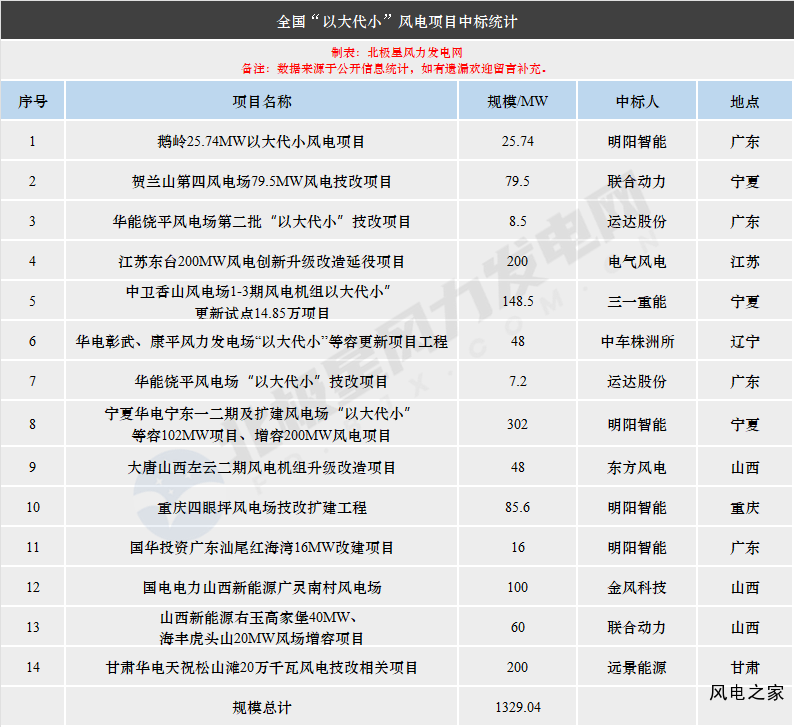Click project 甘肃华电天祝松山滩20万千瓦风电技改相关项目
This screenshot has width=794, height=727.
click(262, 667)
